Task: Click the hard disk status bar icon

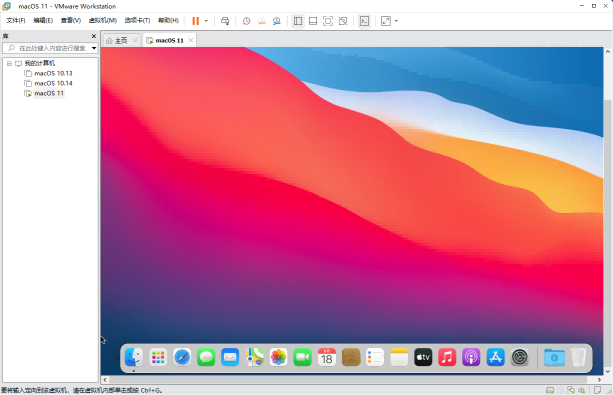Action: point(550,390)
